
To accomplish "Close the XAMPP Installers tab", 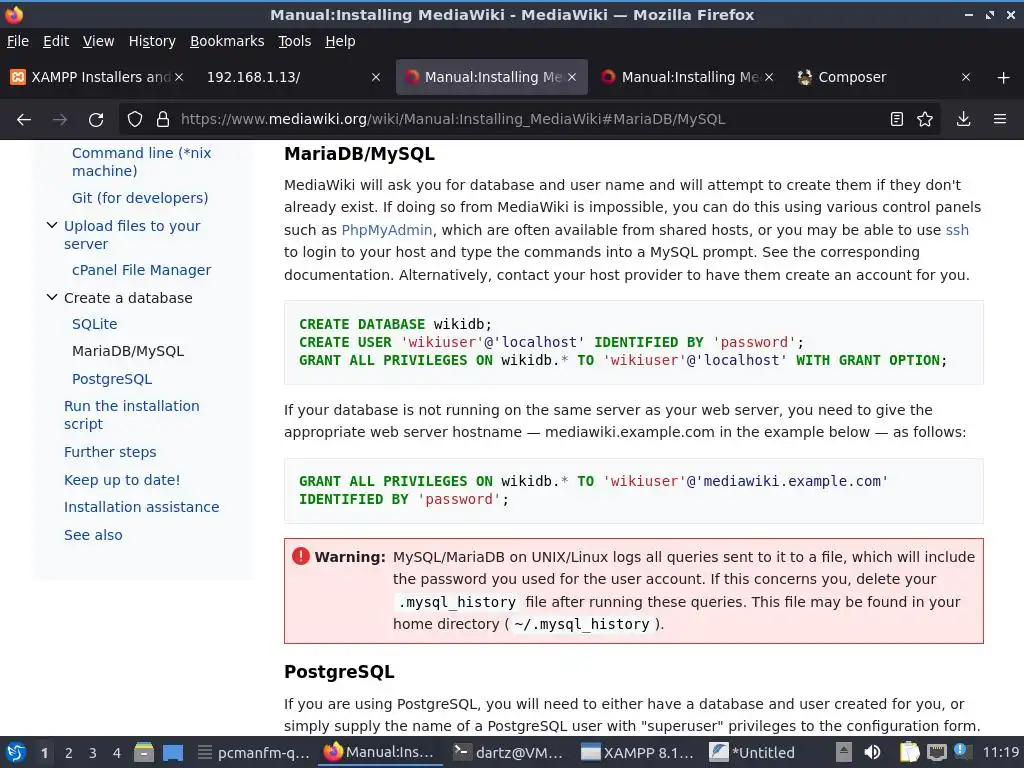I will click(x=179, y=77).
